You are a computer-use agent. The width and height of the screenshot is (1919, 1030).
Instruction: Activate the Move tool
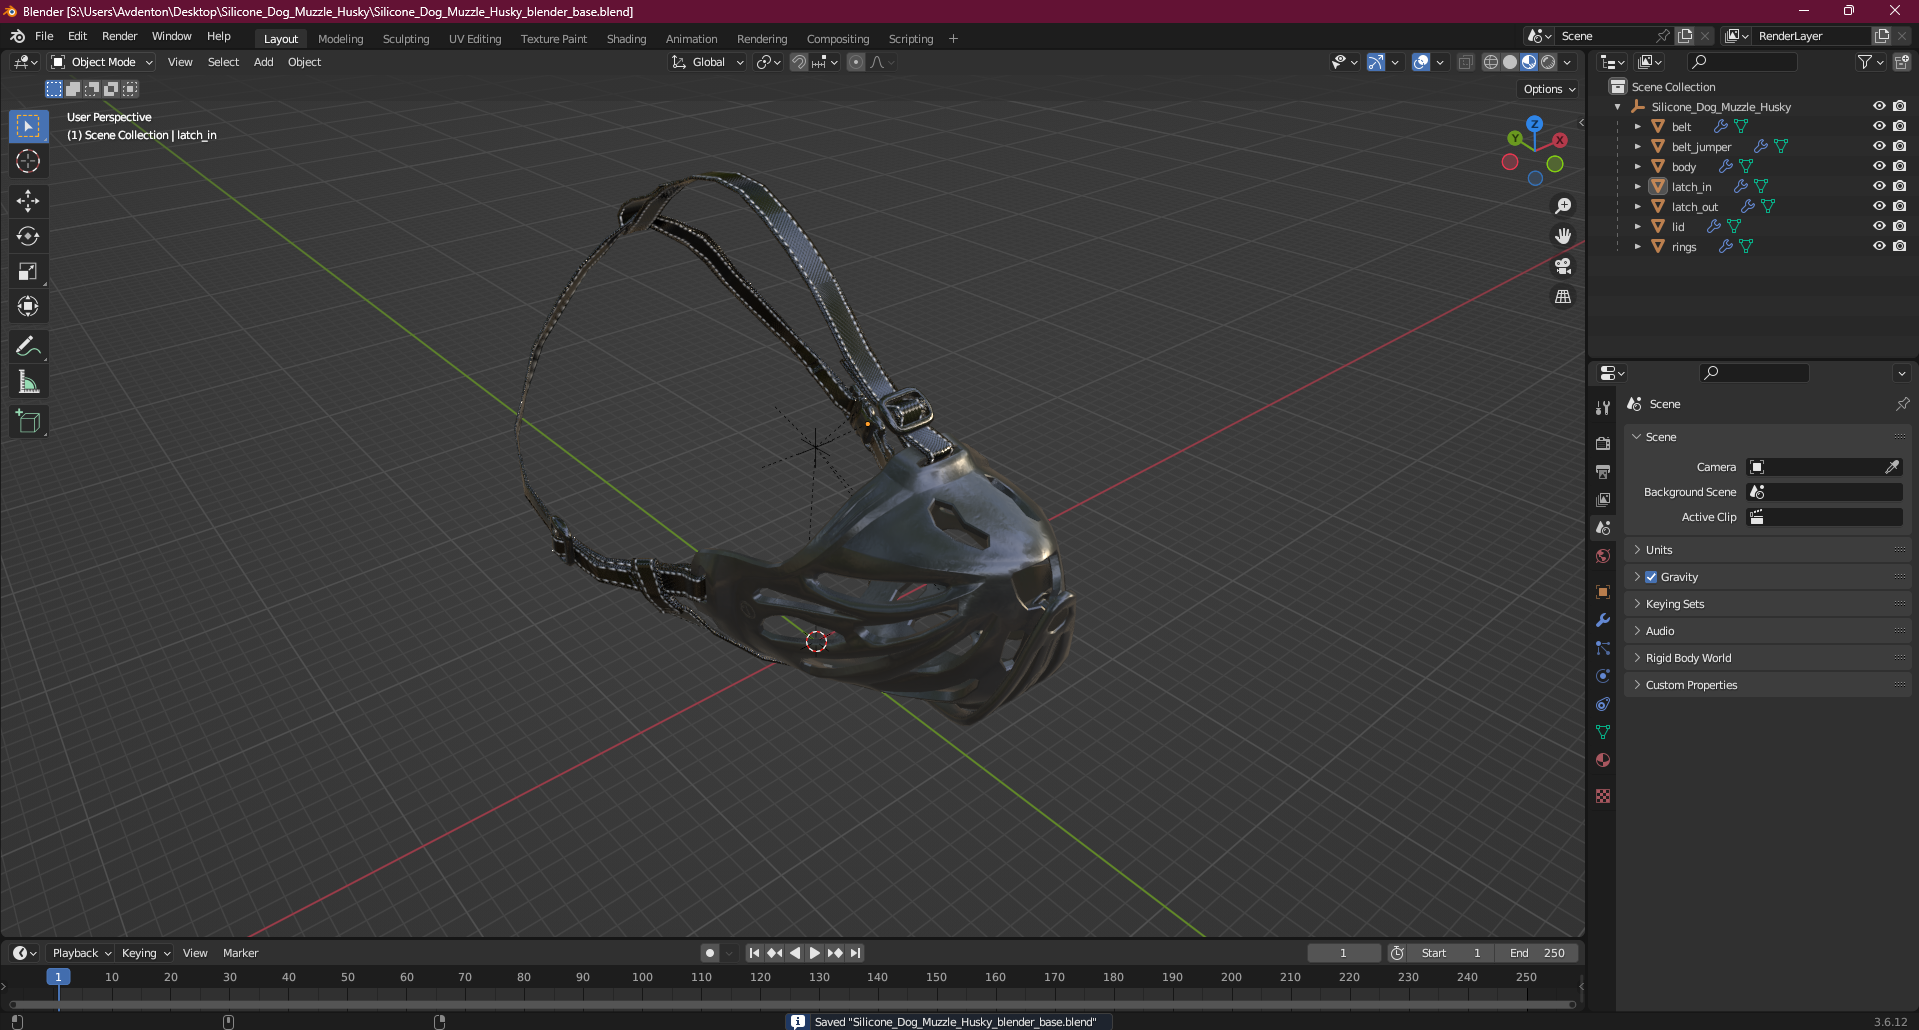[28, 201]
